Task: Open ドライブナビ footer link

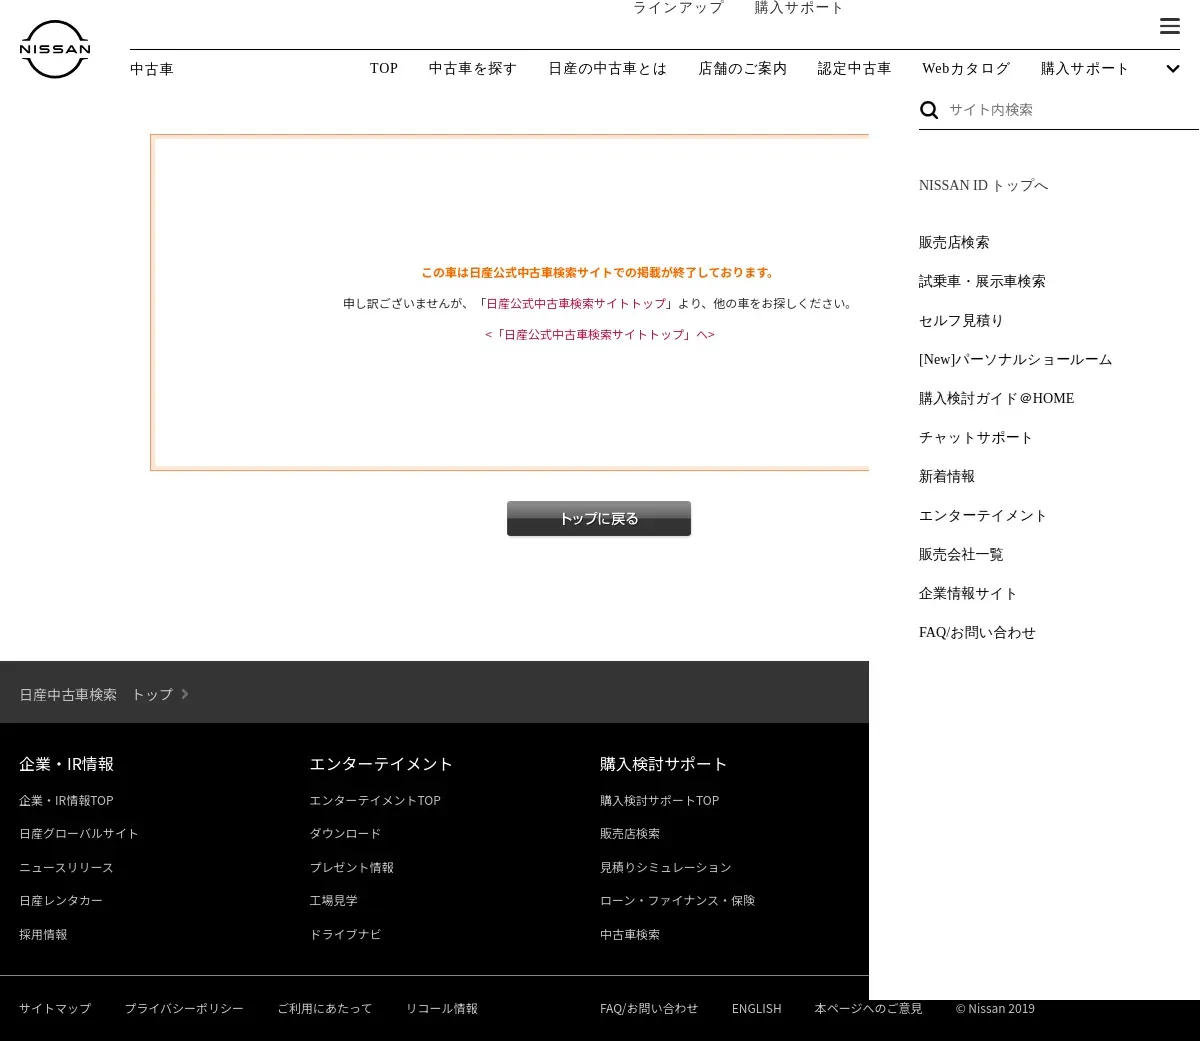Action: click(345, 935)
